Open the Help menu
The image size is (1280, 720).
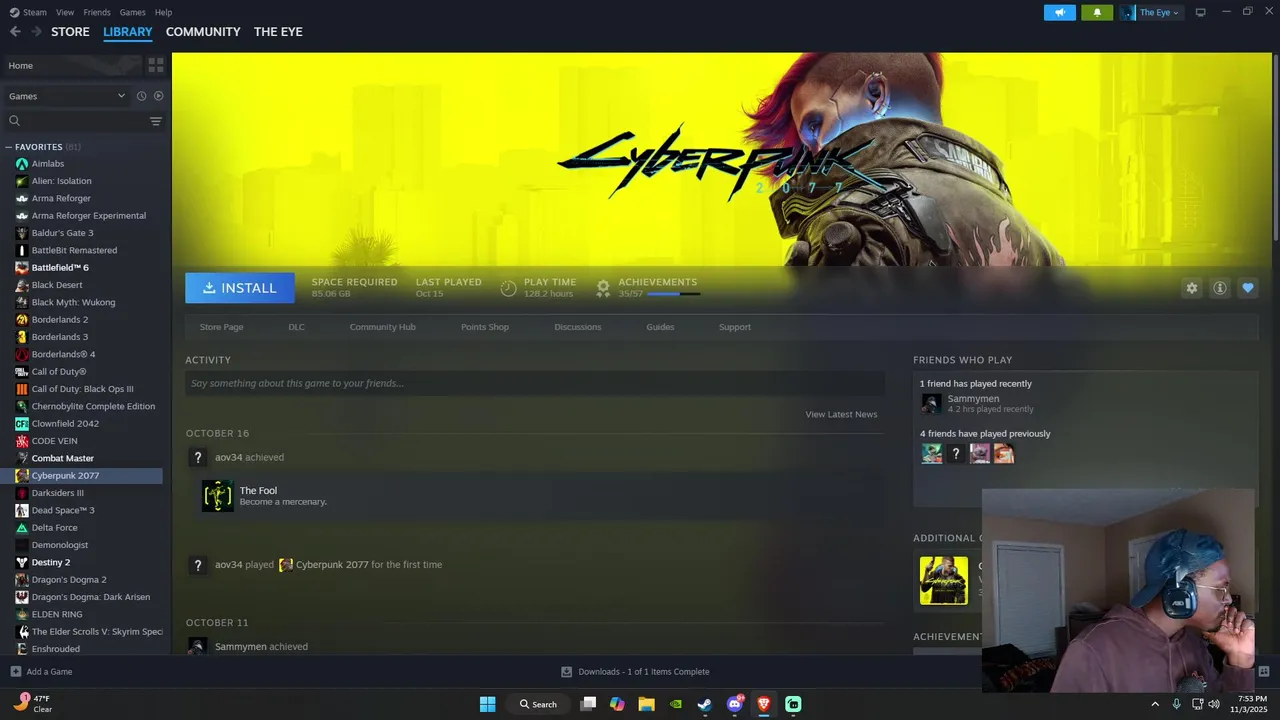pos(163,12)
